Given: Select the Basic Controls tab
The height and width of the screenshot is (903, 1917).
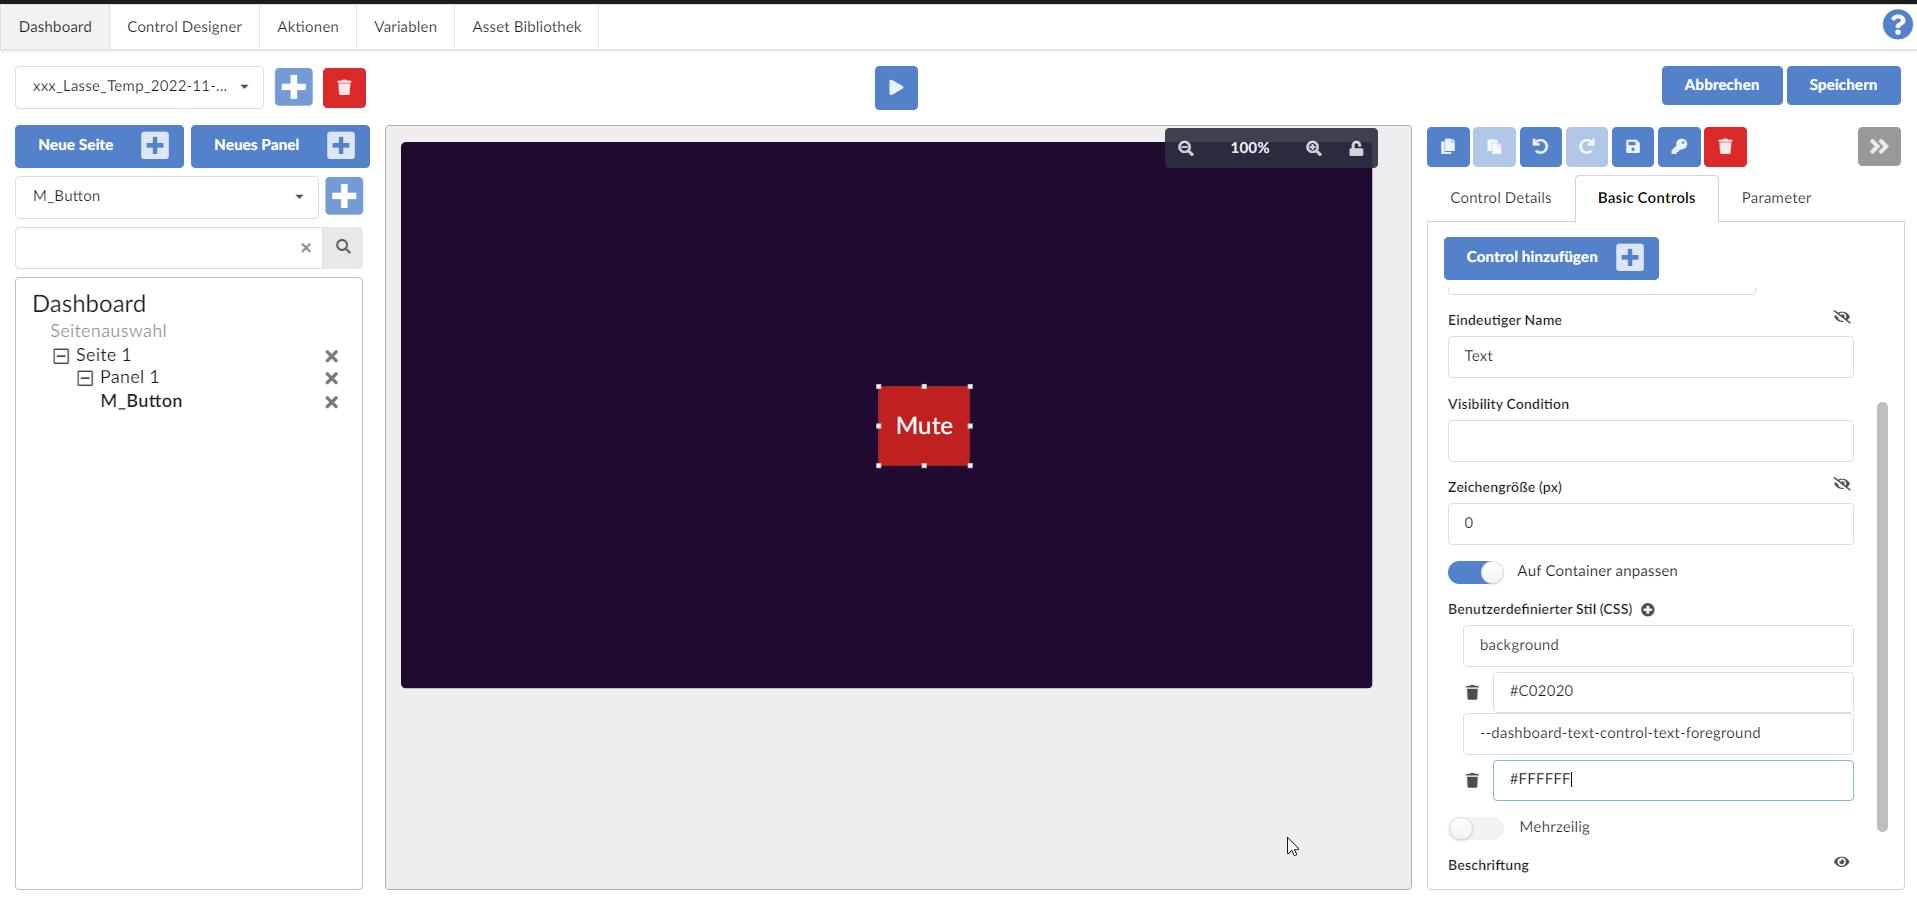Looking at the screenshot, I should pos(1646,198).
